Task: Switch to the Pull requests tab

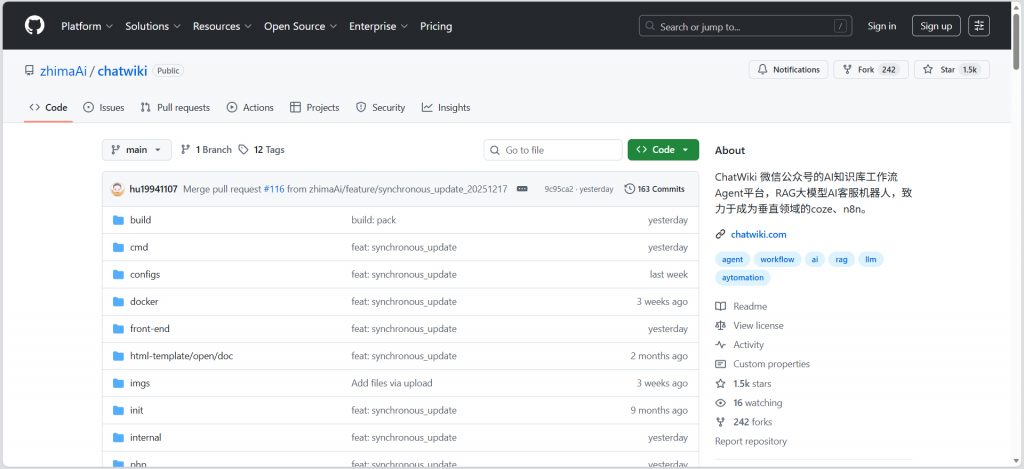Action: pyautogui.click(x=175, y=108)
